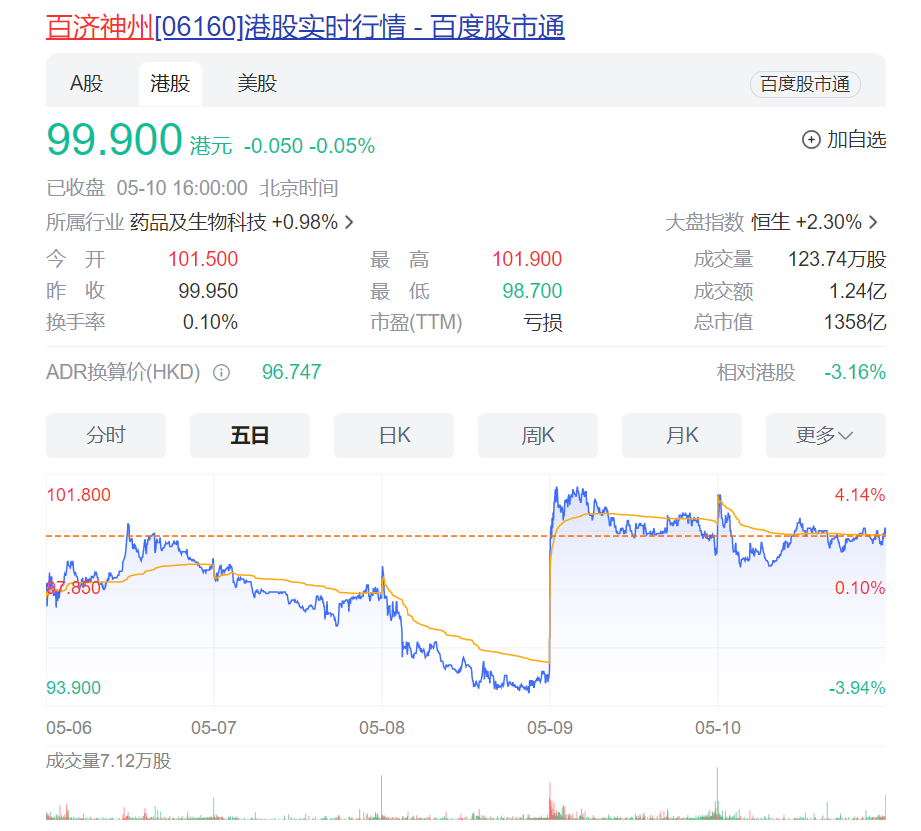Show the 分时 intraday chart

pyautogui.click(x=106, y=435)
